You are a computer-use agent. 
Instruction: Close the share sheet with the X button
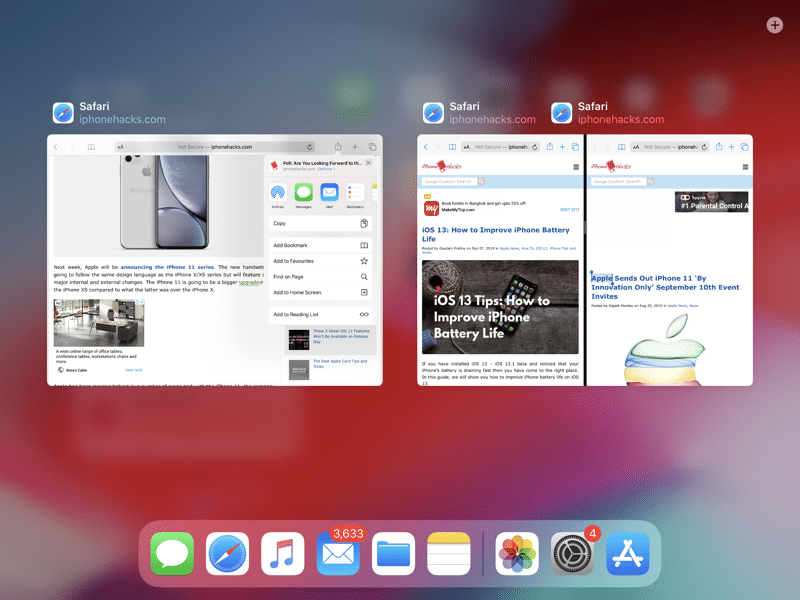tap(368, 163)
